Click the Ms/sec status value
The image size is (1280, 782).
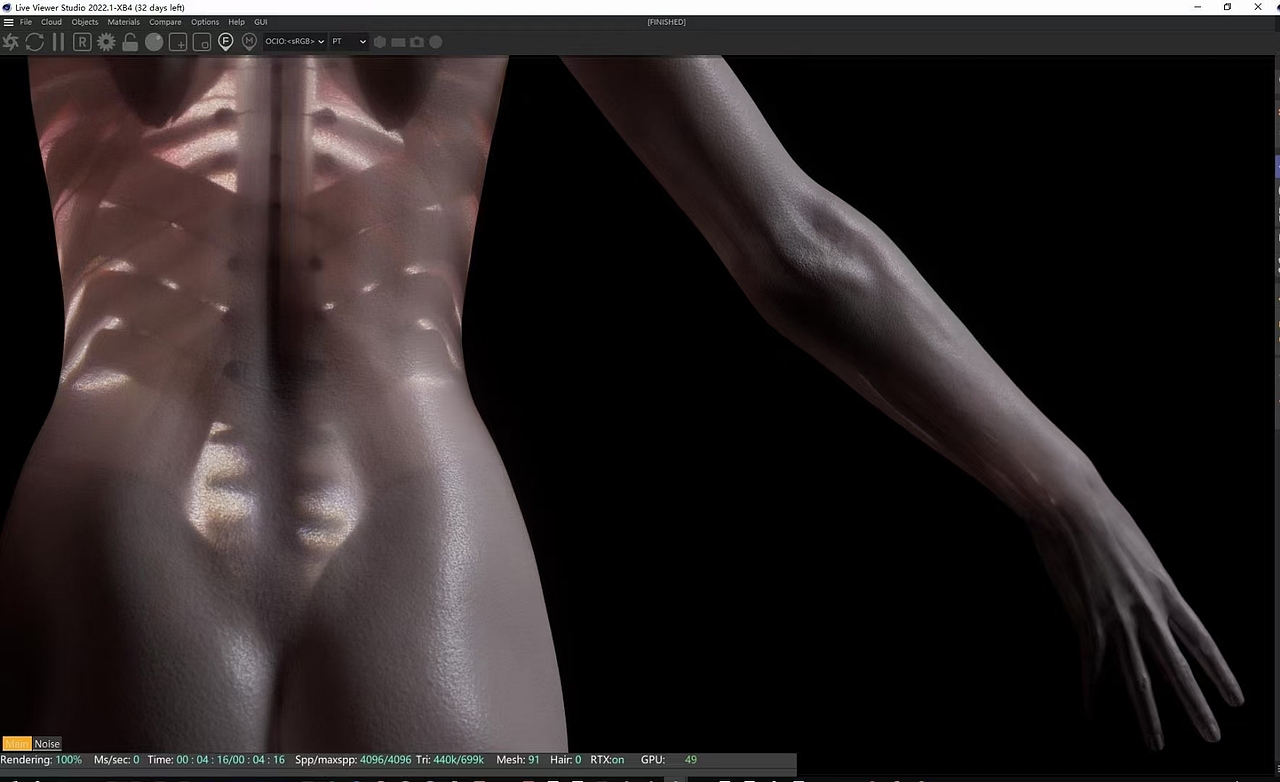click(x=117, y=760)
